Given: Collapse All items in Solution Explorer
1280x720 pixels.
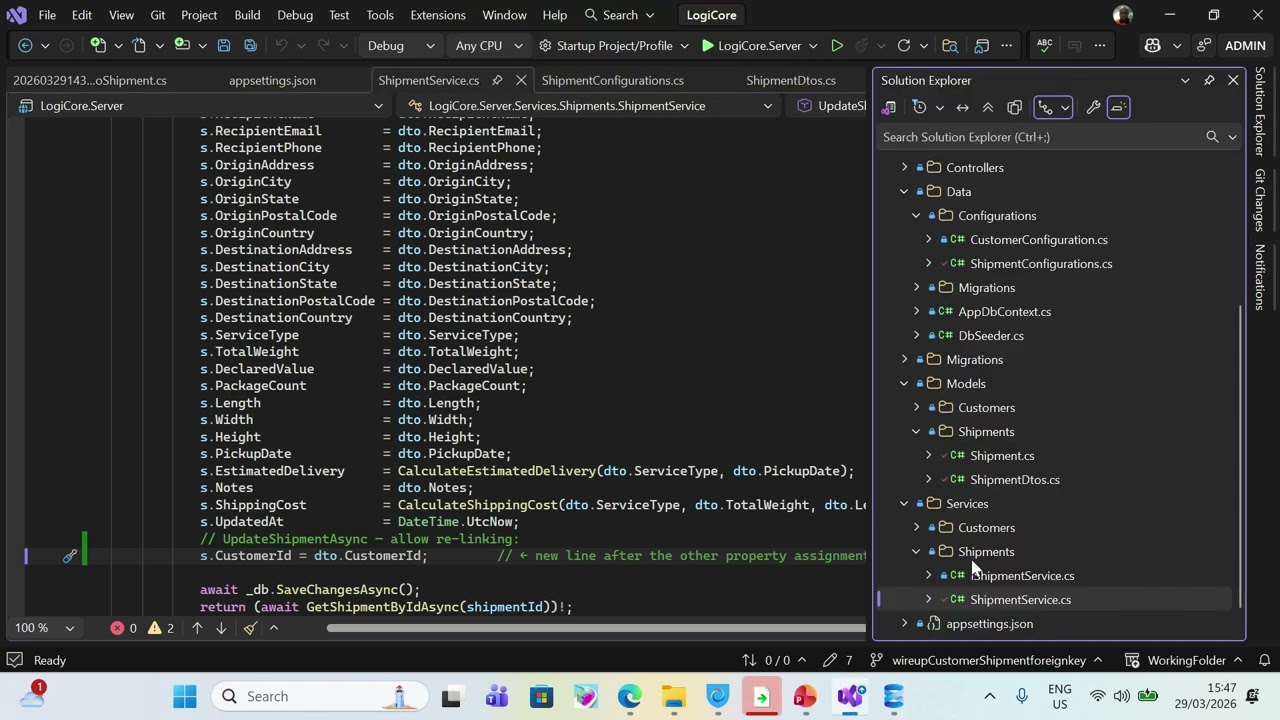Looking at the screenshot, I should point(988,107).
